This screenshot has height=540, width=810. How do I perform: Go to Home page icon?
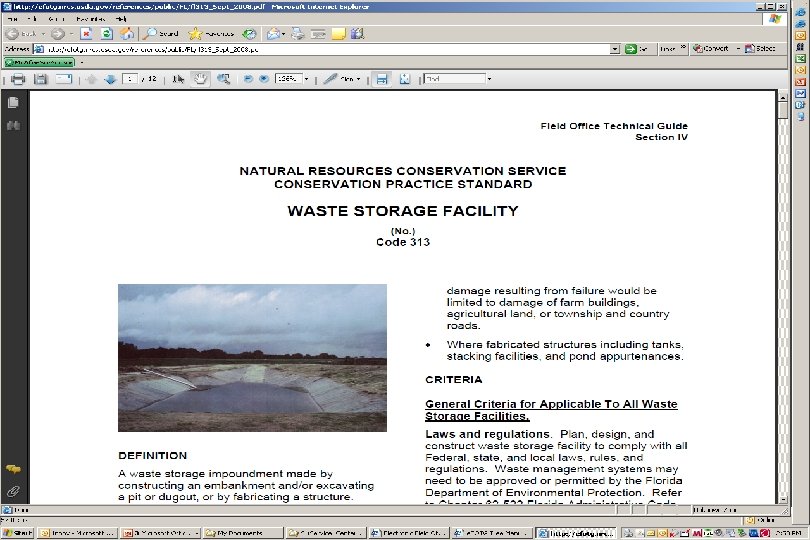click(127, 34)
